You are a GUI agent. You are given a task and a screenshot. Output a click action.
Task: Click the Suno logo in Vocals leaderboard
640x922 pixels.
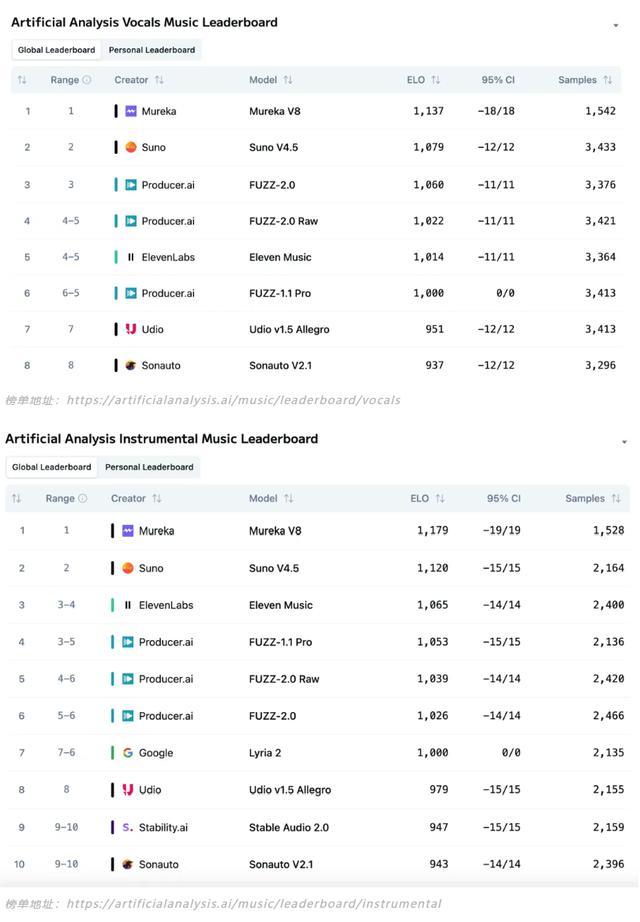coord(131,147)
